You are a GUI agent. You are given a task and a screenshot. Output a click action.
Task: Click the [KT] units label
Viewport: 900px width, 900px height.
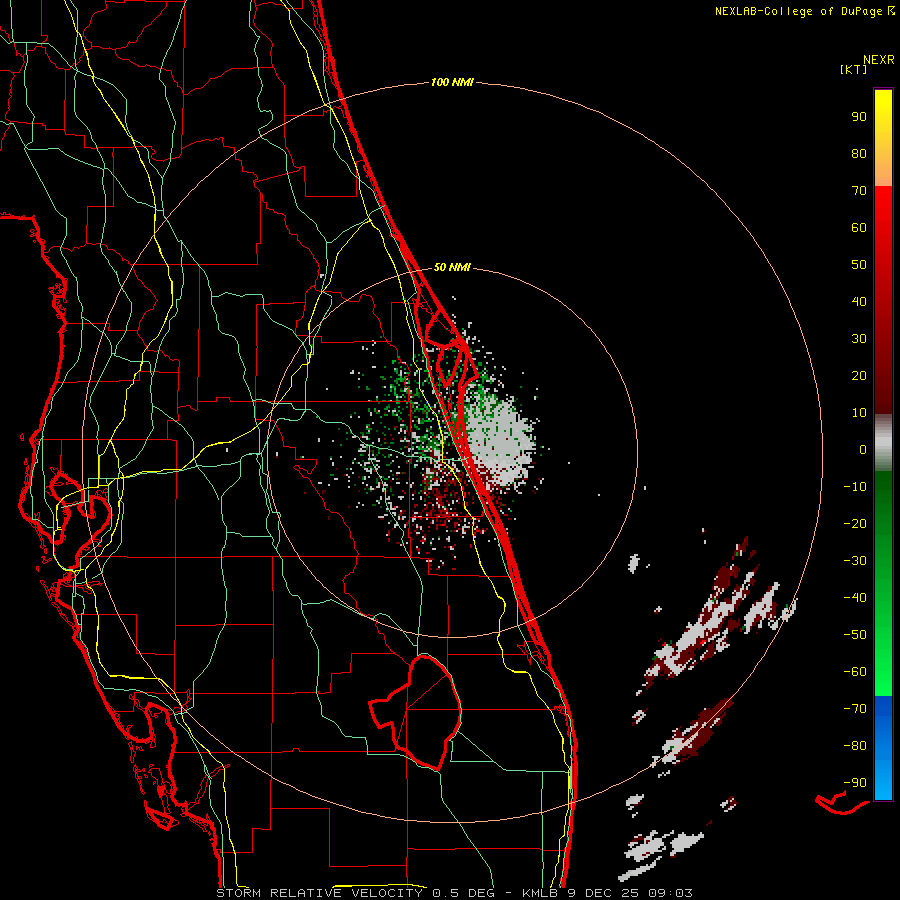point(854,69)
